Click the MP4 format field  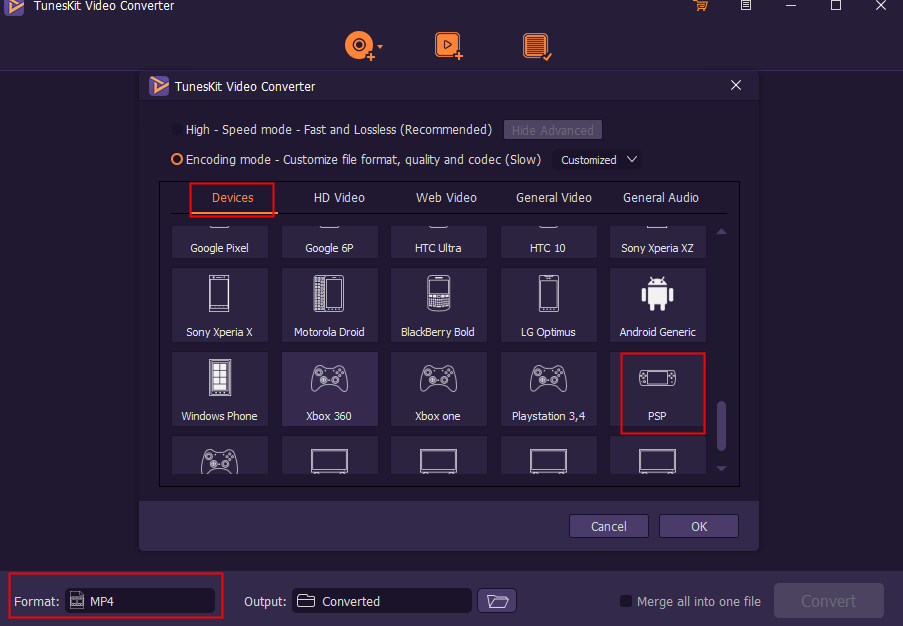coord(140,601)
